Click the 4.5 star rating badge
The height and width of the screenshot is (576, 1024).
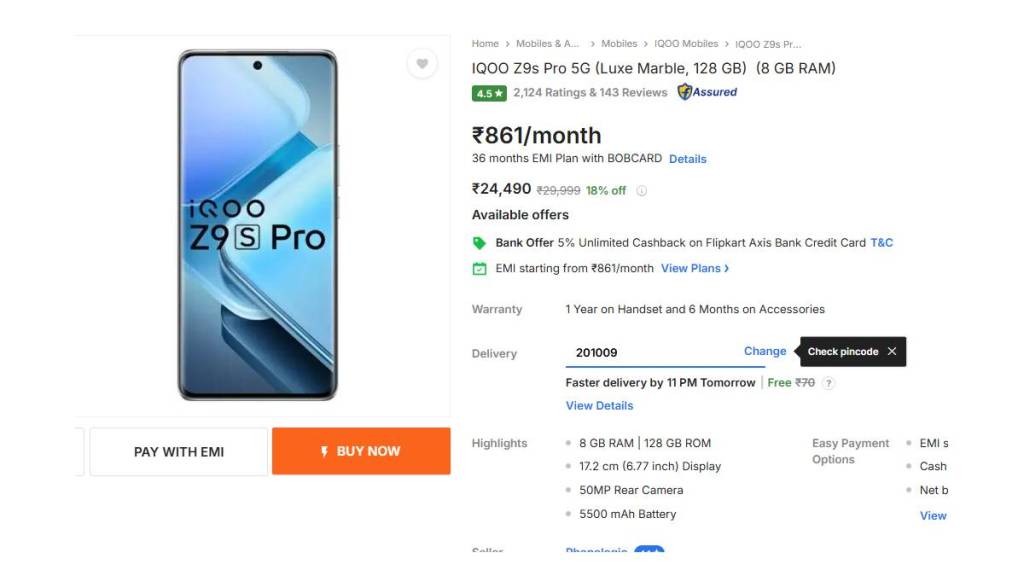(489, 93)
